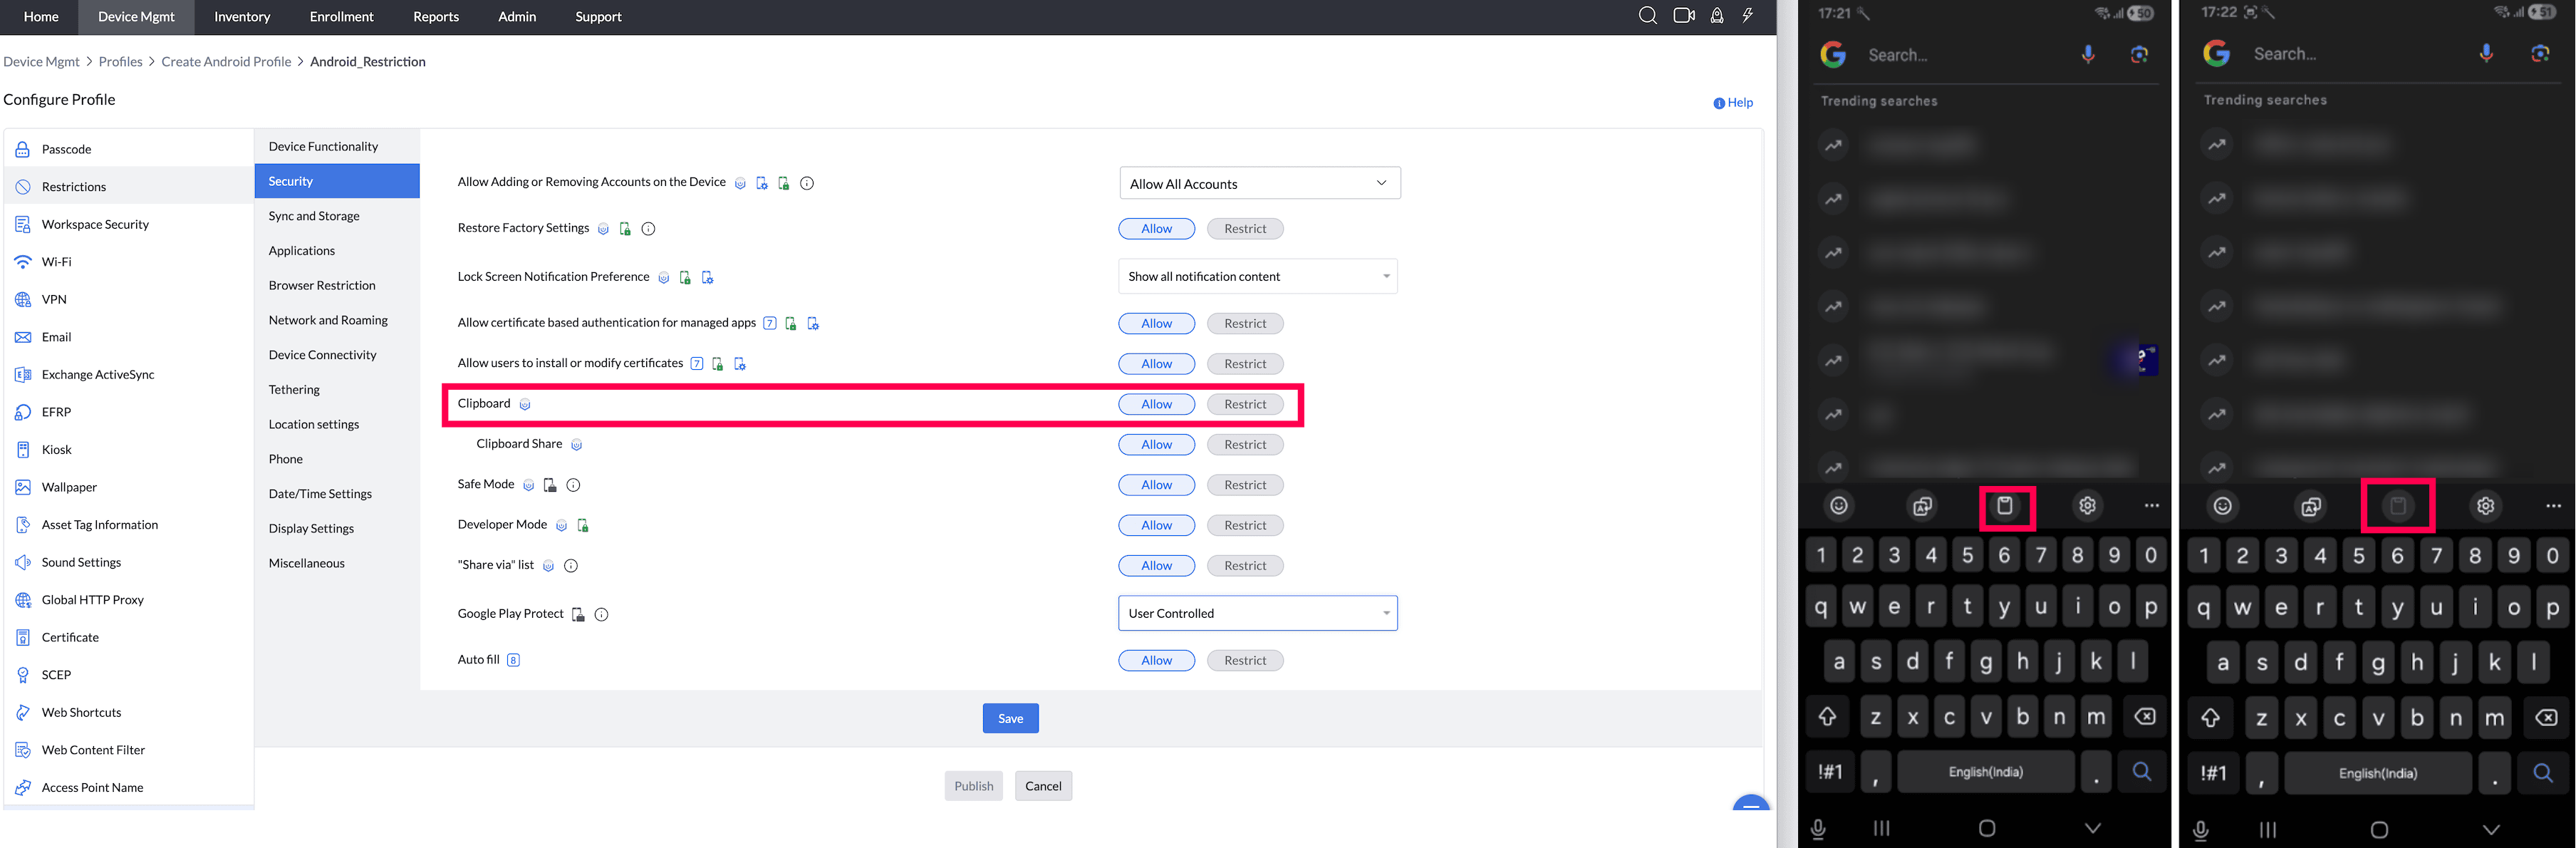Click info icon next to Restore Factory Settings
This screenshot has height=848, width=2576.
(x=648, y=229)
